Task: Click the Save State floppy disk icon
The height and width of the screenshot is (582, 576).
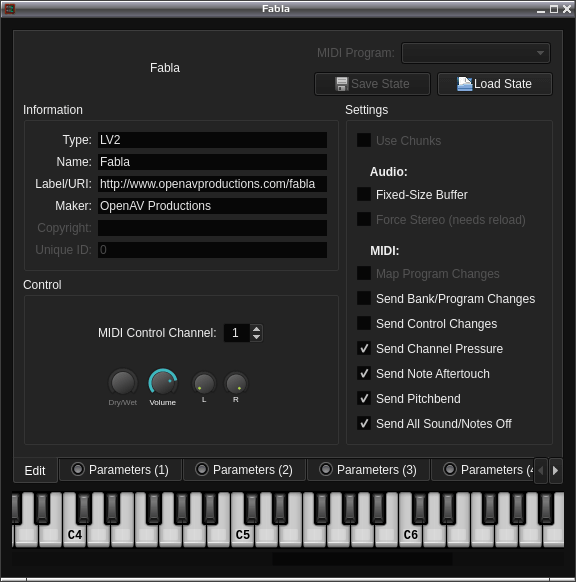Action: click(341, 84)
